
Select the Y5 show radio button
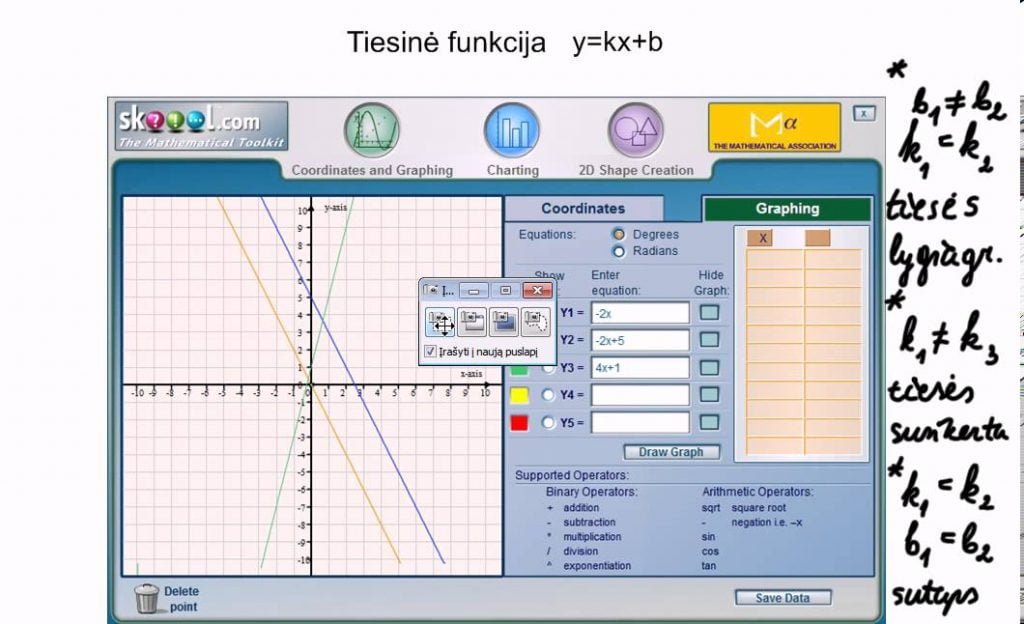point(548,422)
